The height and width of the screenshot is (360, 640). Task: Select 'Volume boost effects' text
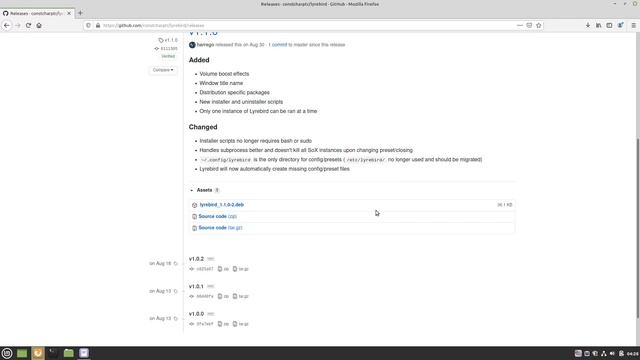click(x=224, y=74)
